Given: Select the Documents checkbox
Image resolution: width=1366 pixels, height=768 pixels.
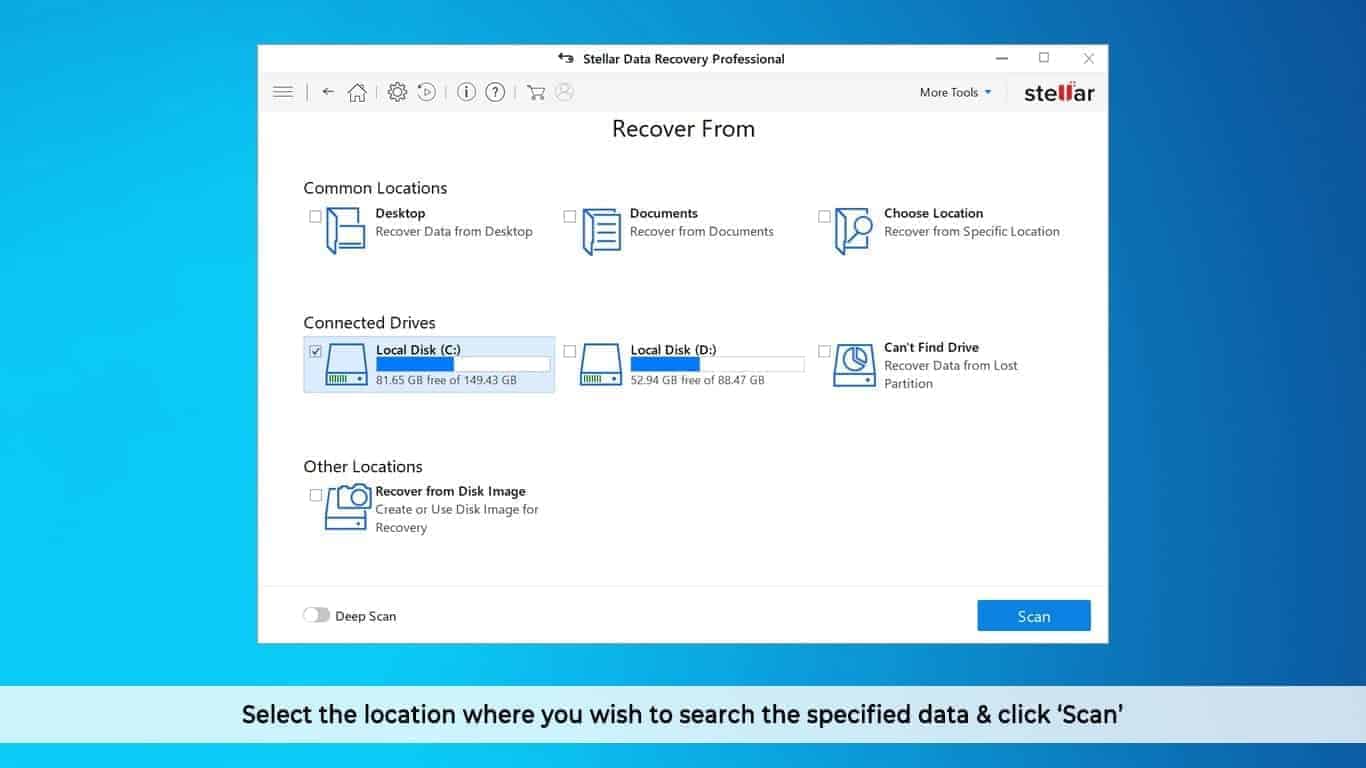Looking at the screenshot, I should (570, 216).
